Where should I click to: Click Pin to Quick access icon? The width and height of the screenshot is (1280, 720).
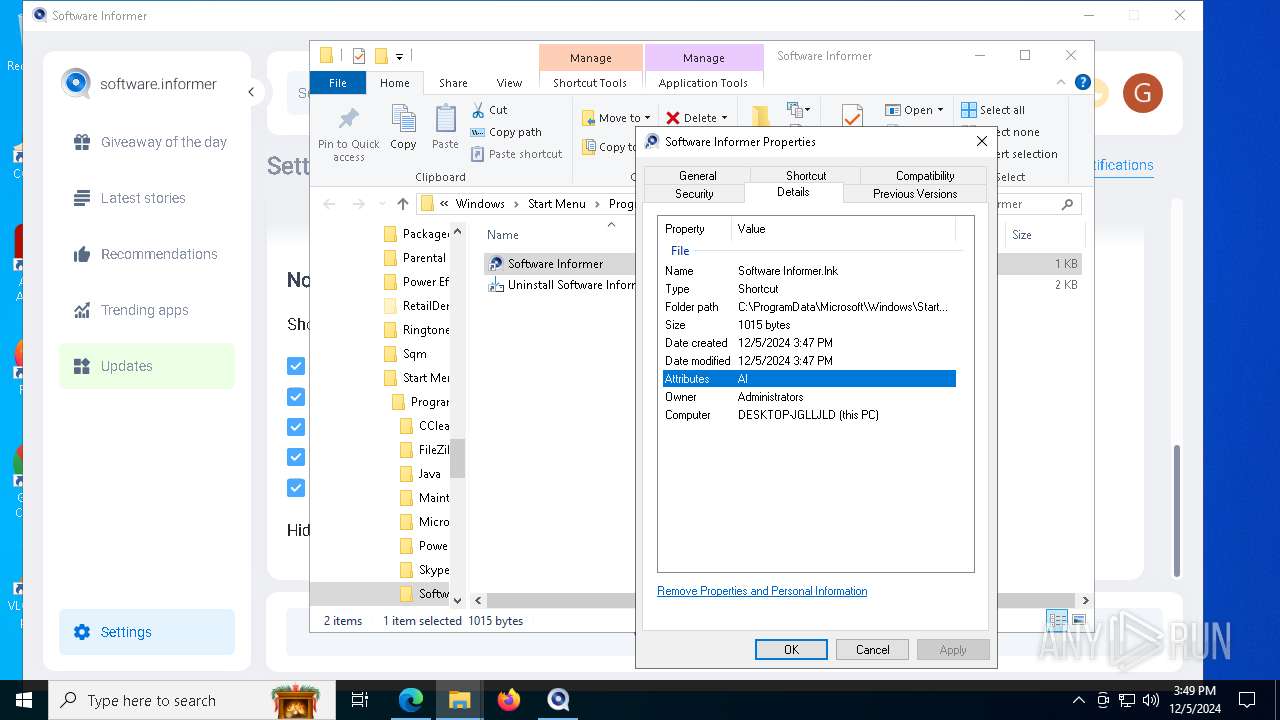348,133
